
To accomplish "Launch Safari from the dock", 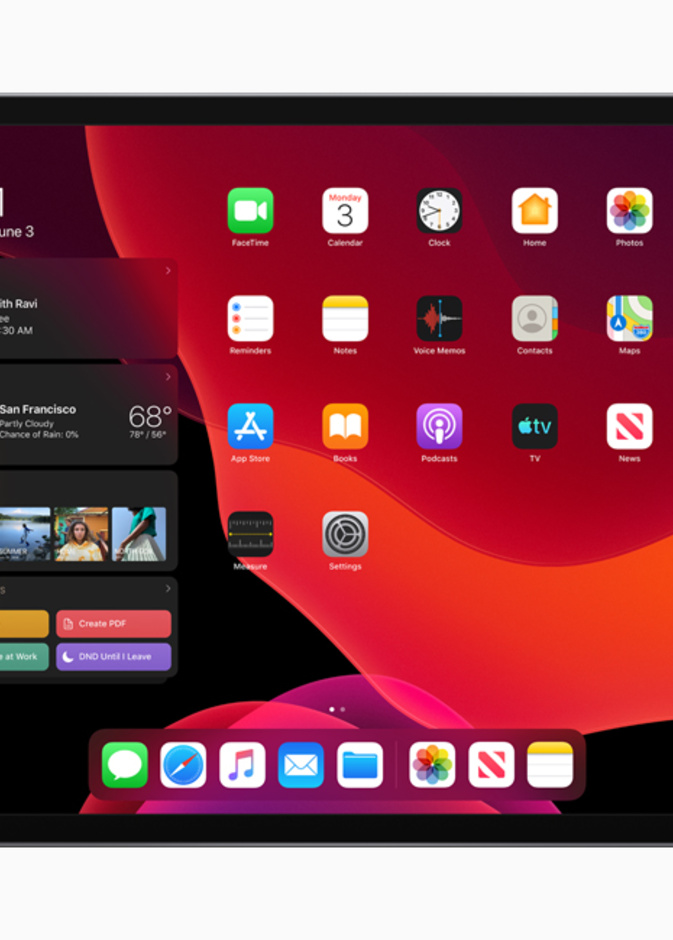I will click(183, 765).
